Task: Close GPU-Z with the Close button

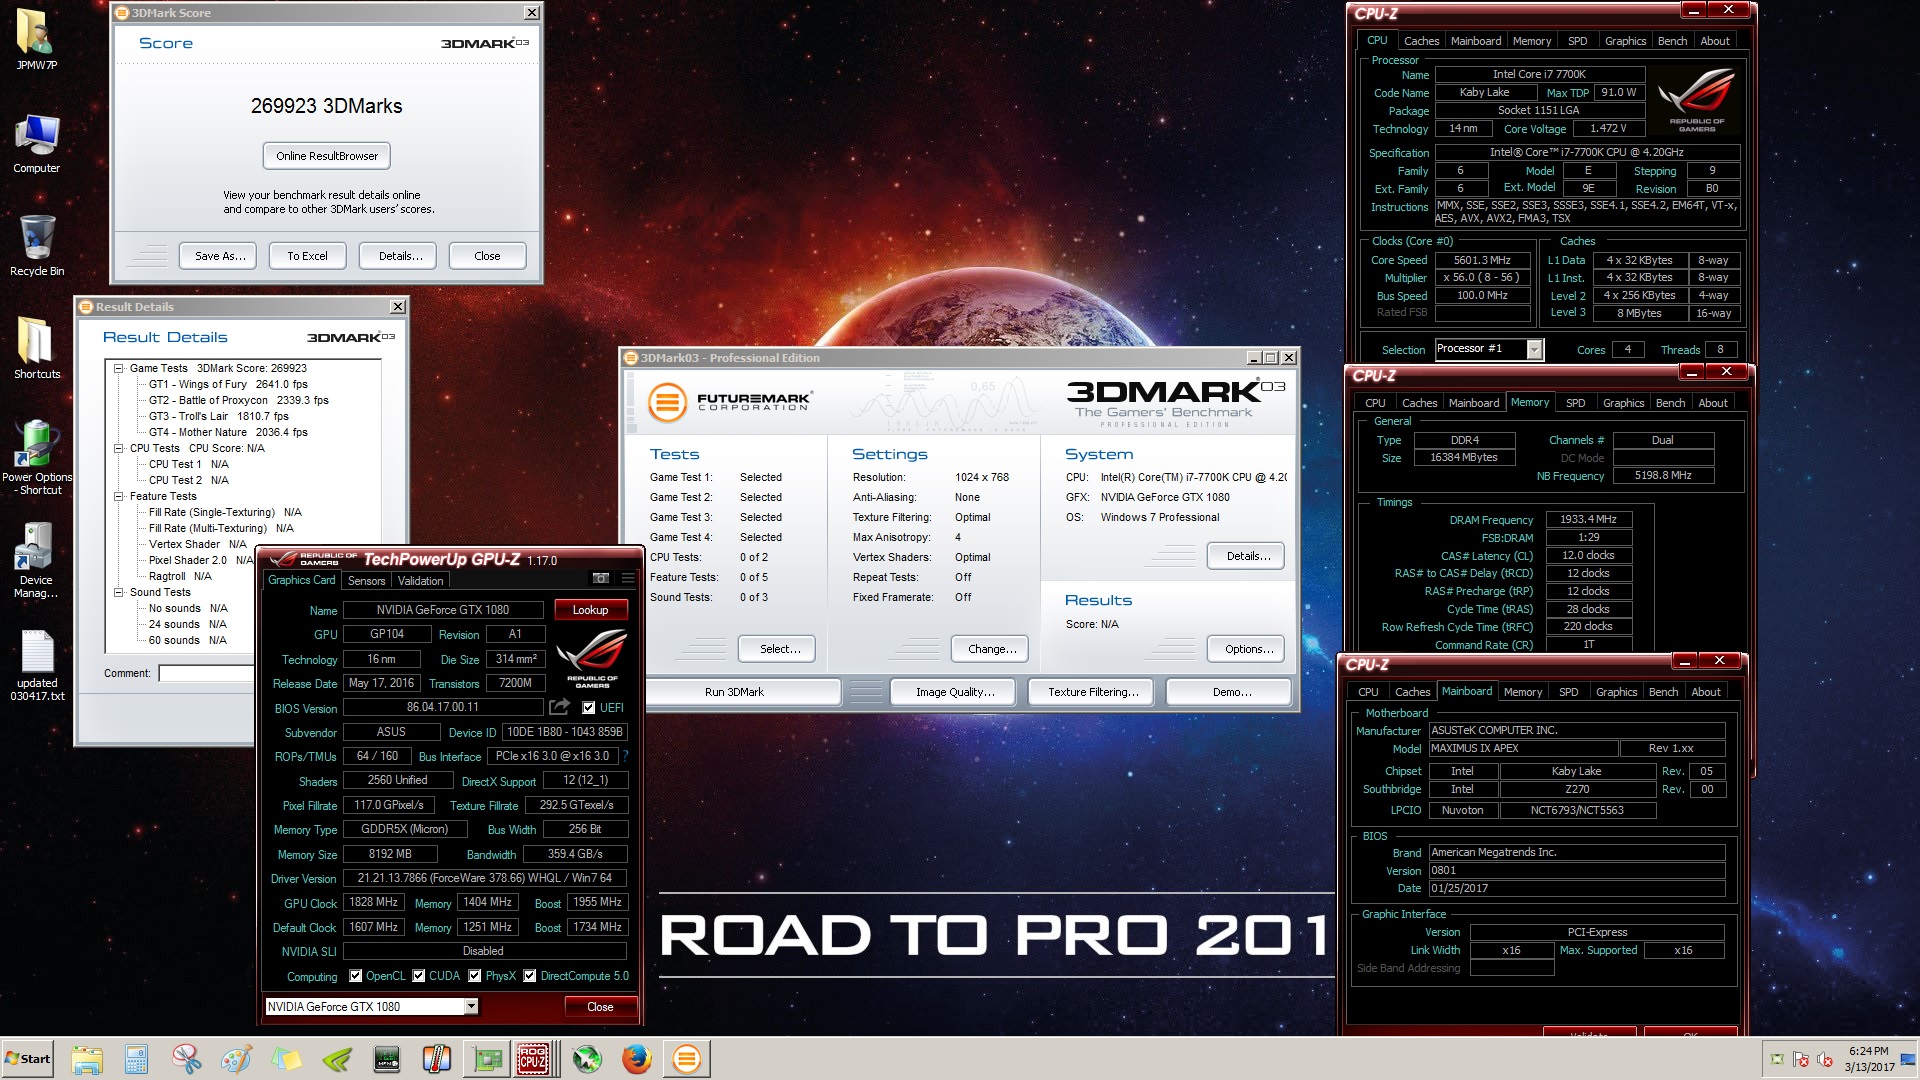Action: coord(600,1007)
